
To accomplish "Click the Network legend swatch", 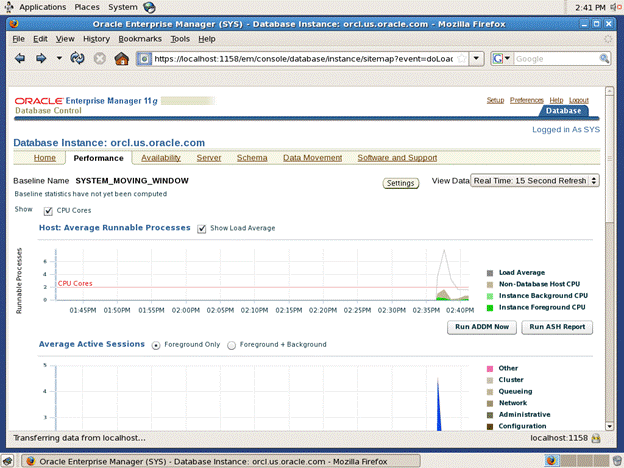I will pos(490,404).
